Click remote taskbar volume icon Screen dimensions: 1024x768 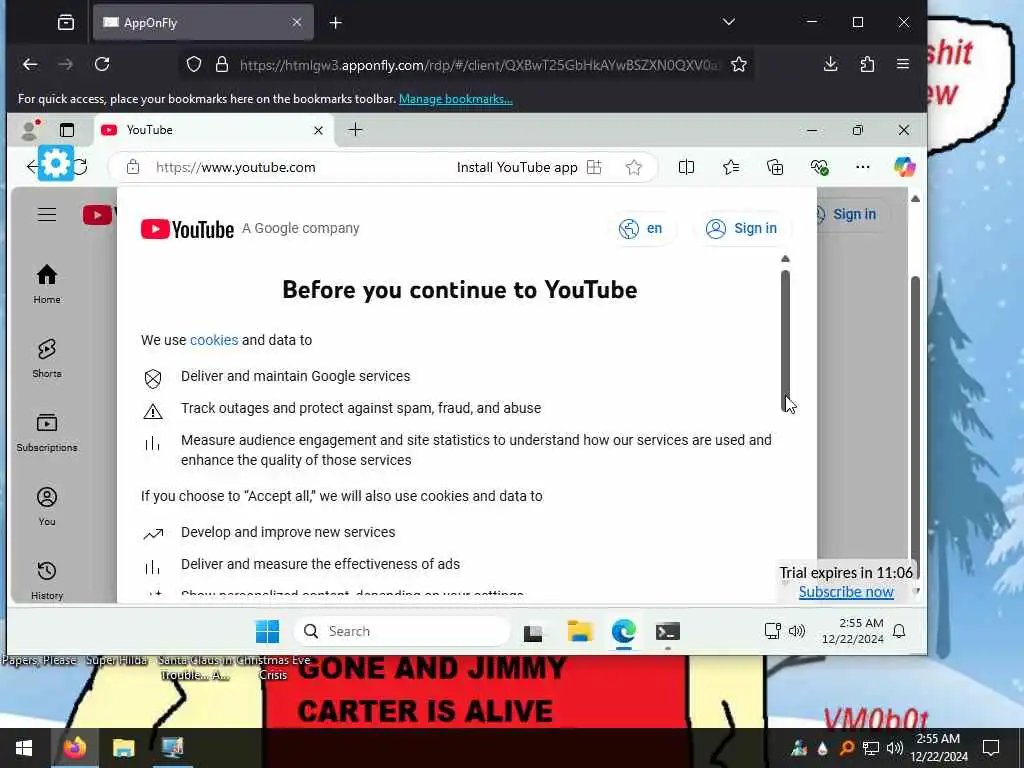[x=797, y=631]
